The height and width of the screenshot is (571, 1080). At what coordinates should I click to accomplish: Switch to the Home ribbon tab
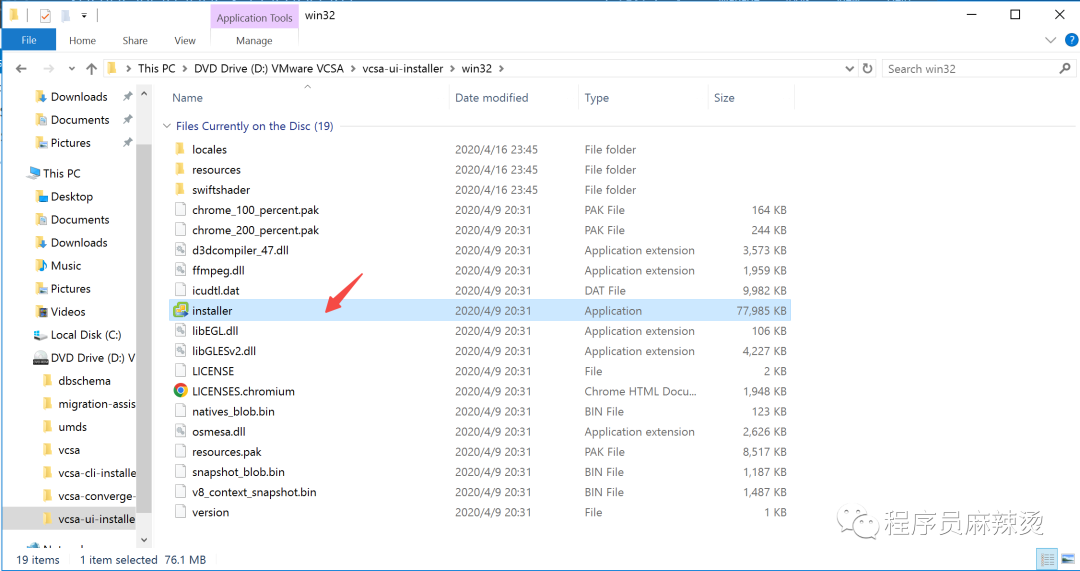coord(82,41)
